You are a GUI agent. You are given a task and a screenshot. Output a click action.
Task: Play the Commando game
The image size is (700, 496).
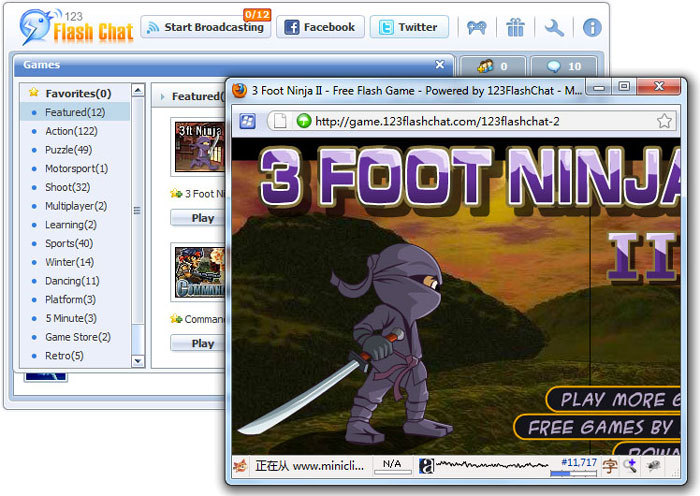(198, 343)
